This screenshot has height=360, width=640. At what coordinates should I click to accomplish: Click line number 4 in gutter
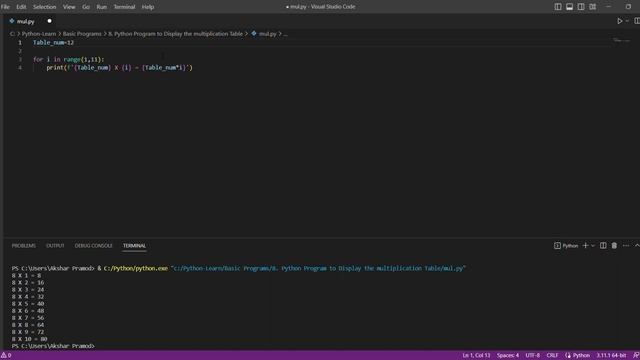click(x=20, y=68)
